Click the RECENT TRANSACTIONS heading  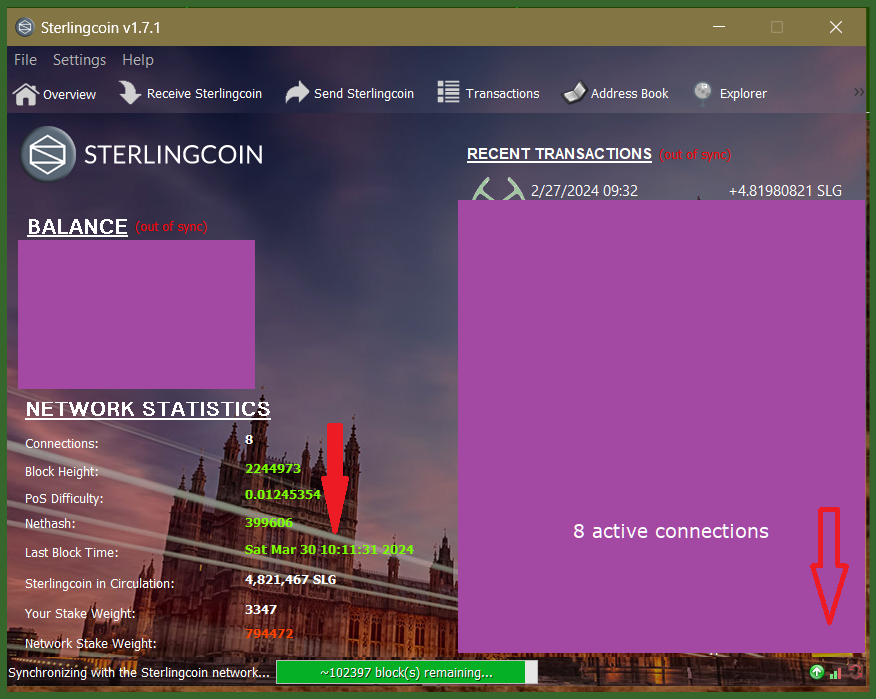(559, 154)
